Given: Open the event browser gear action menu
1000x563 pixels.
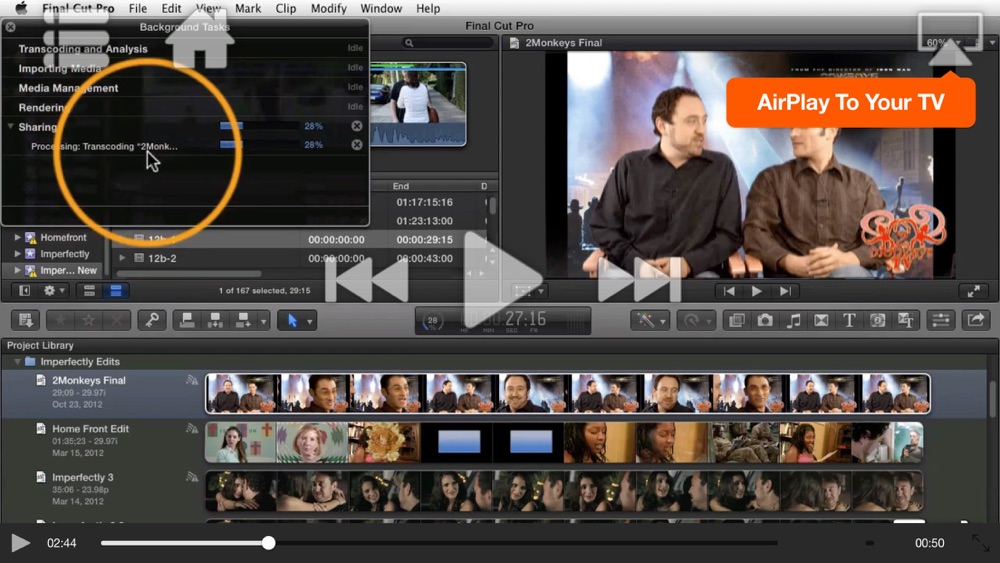Looking at the screenshot, I should click(53, 291).
